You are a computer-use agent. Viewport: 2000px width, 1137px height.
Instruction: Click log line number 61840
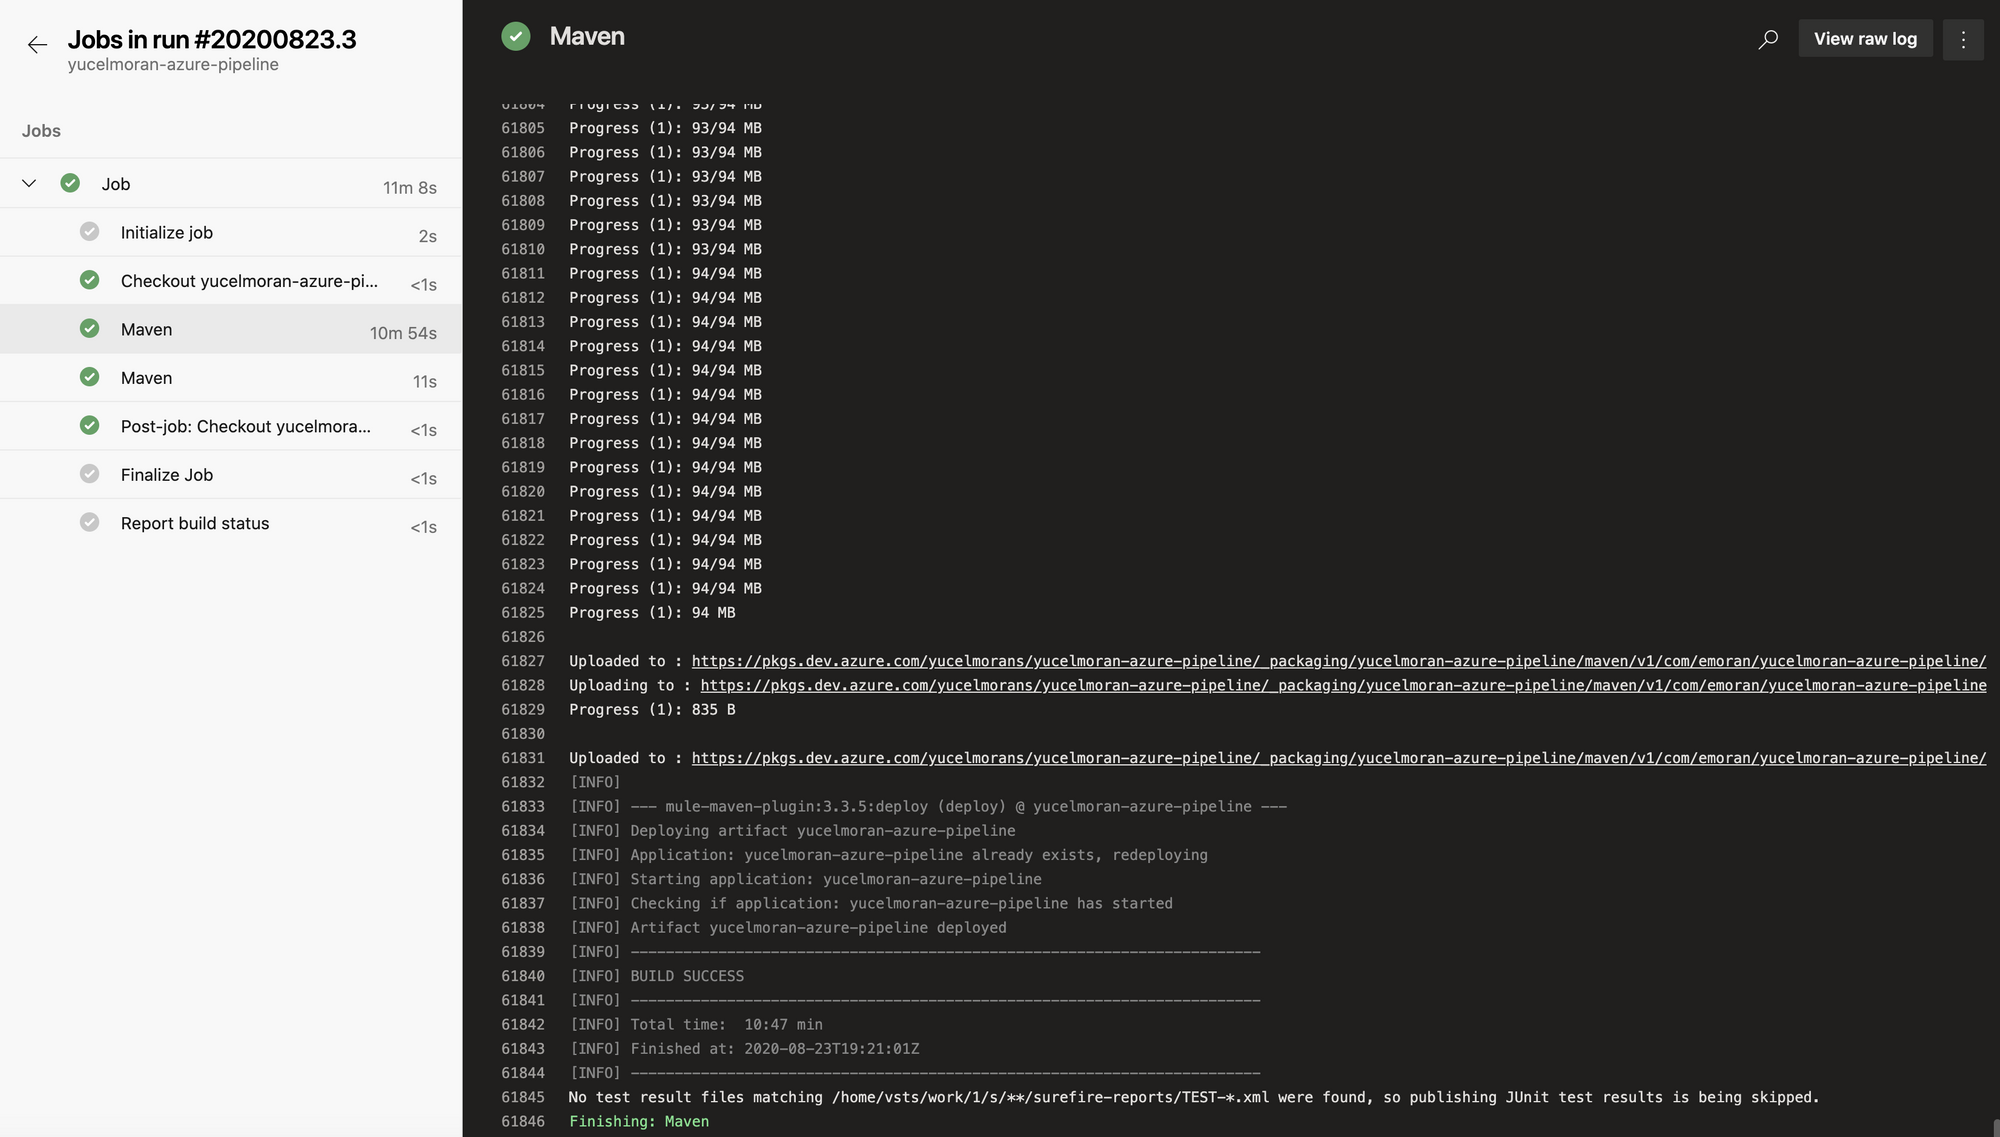click(523, 976)
